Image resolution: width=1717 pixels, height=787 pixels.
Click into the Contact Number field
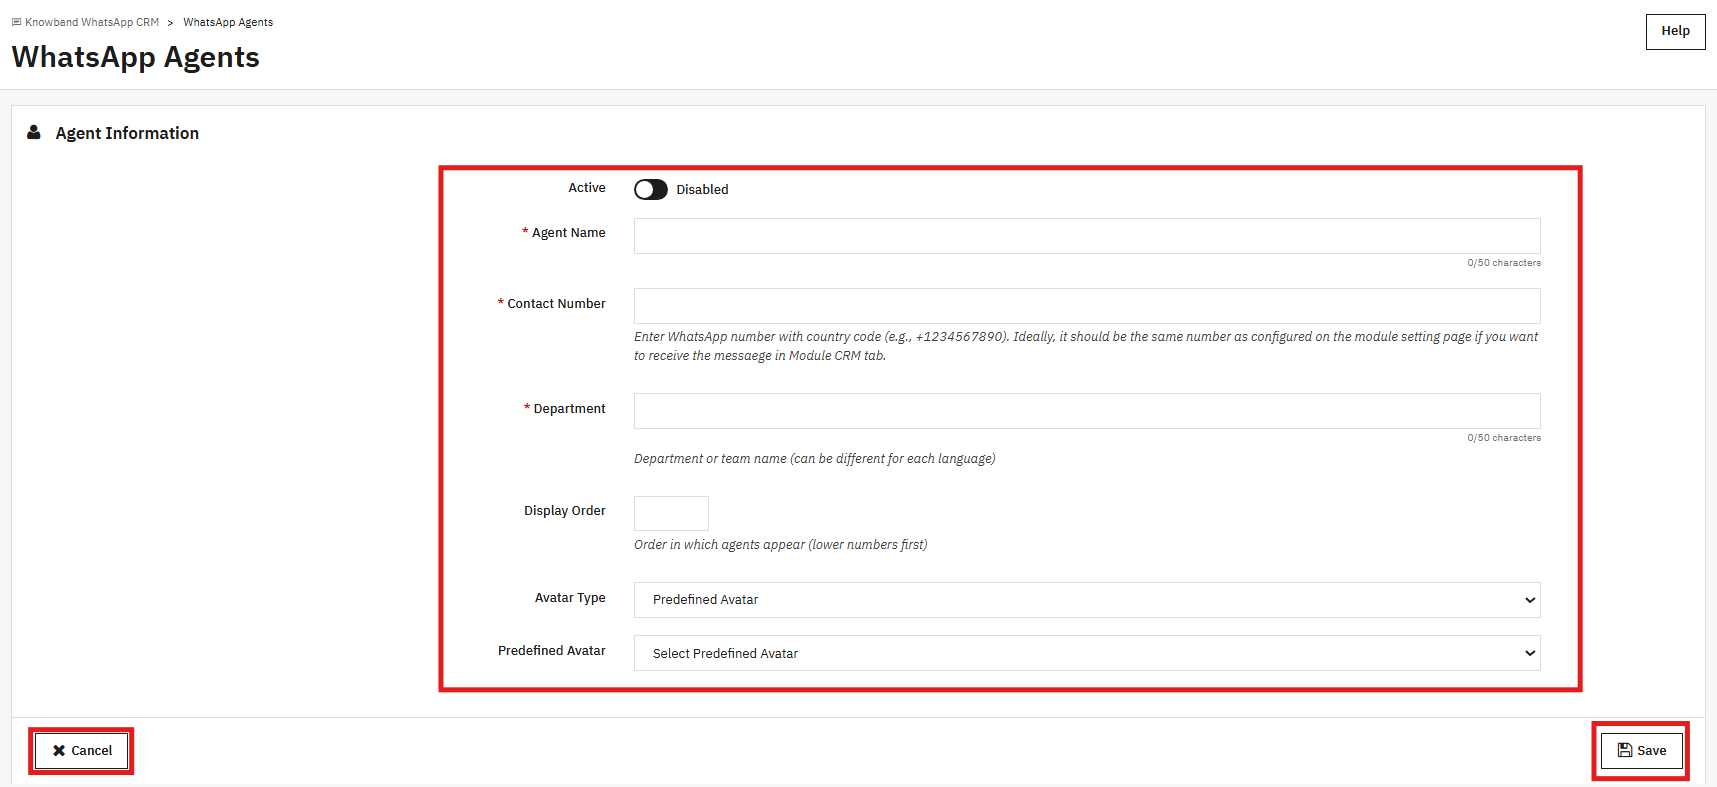click(x=1087, y=306)
